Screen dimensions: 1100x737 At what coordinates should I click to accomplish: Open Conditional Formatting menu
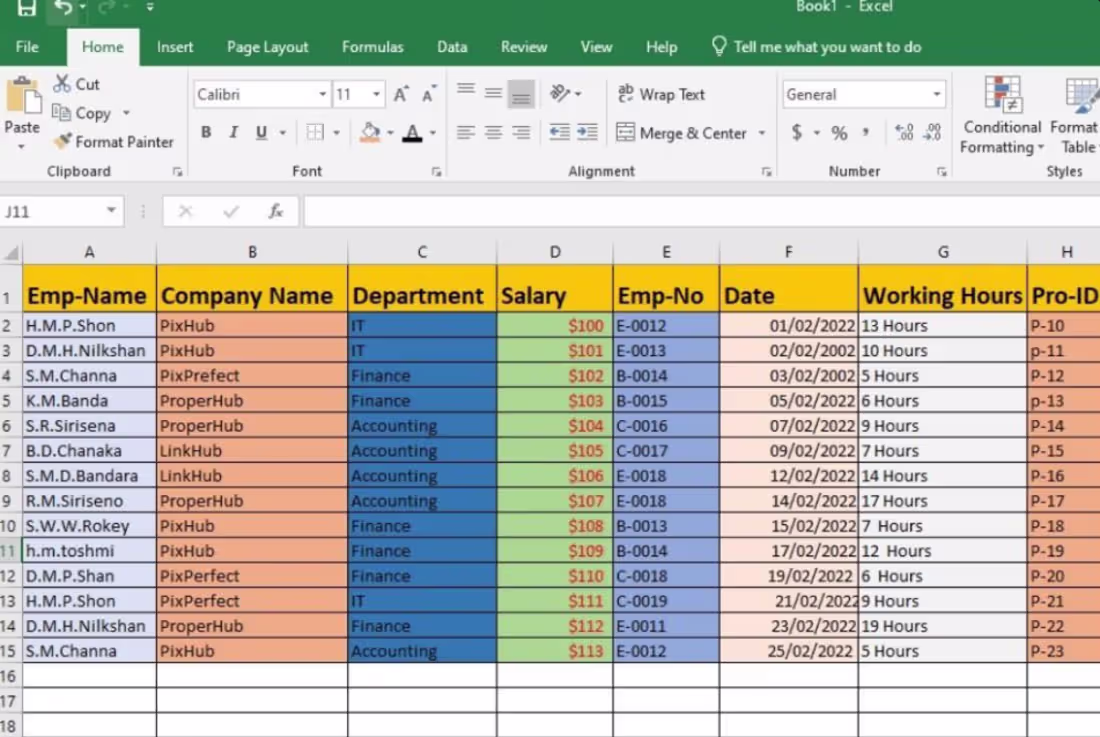click(1002, 116)
